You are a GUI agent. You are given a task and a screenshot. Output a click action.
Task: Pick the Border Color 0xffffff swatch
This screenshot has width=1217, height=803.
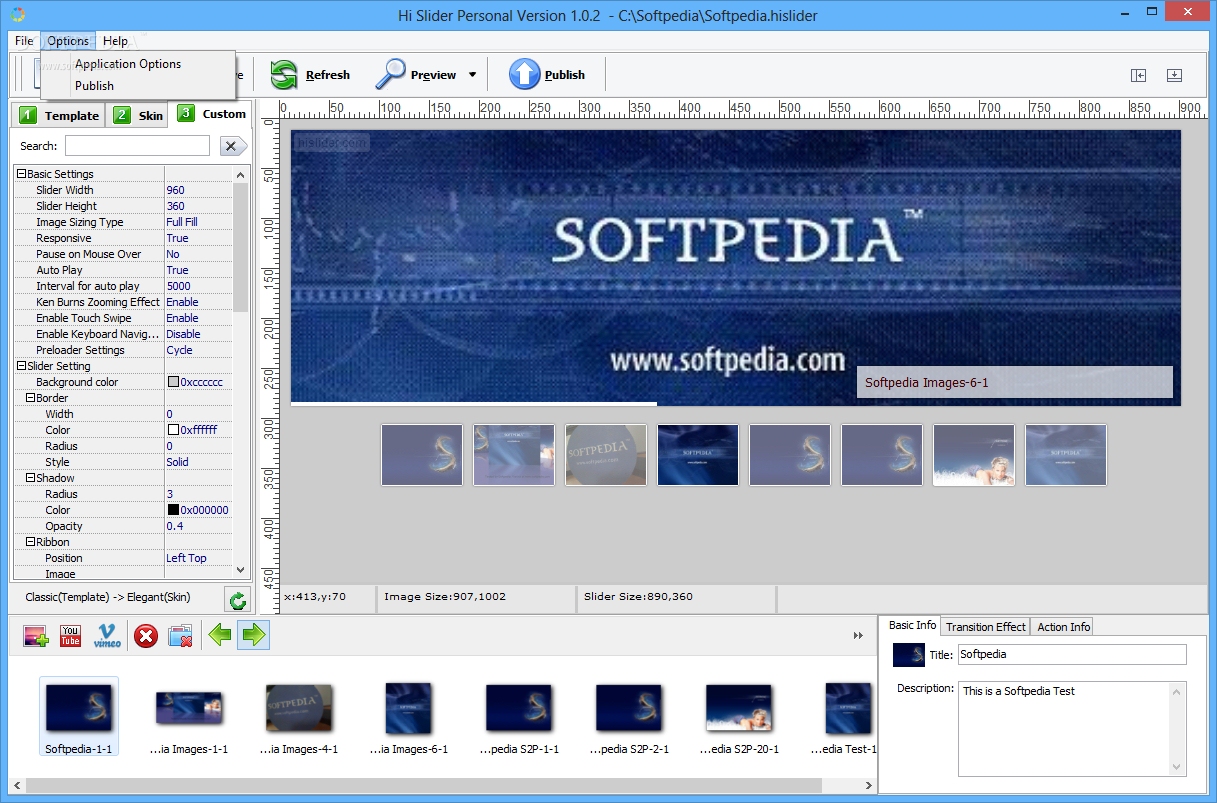pos(174,430)
